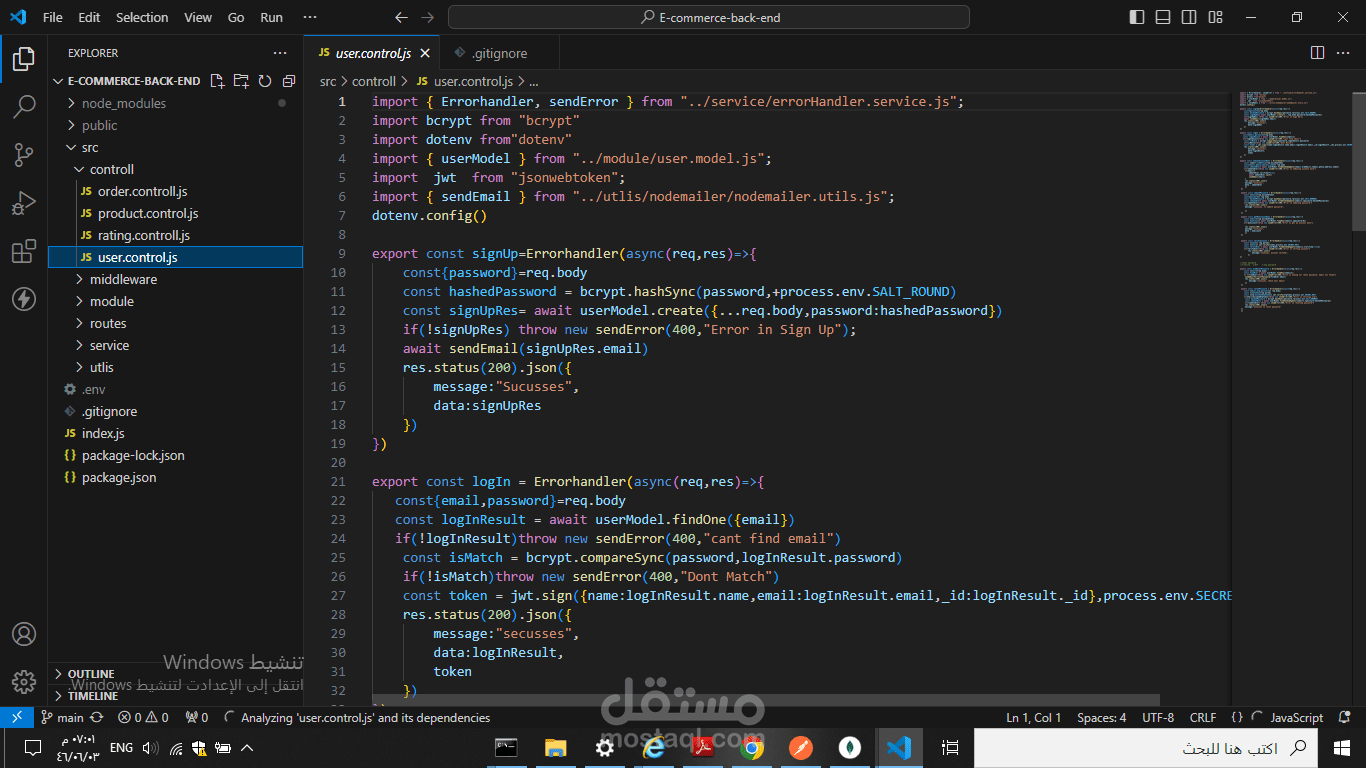Open the notifications bell in status bar
This screenshot has width=1366, height=768.
[x=1346, y=717]
